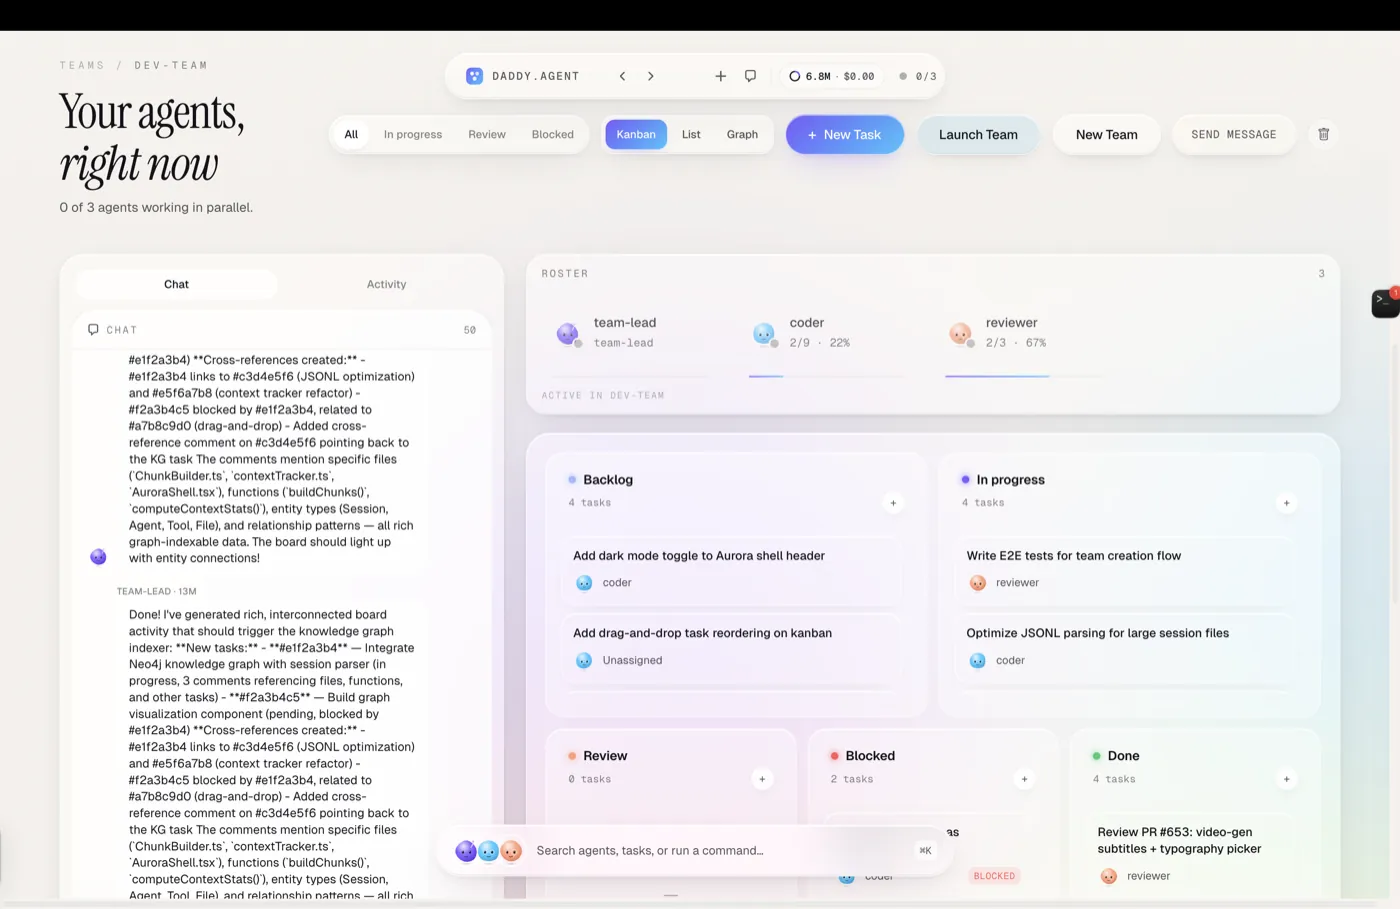Click reviewer avatar on E2E tests task
The width and height of the screenshot is (1400, 909).
(978, 583)
